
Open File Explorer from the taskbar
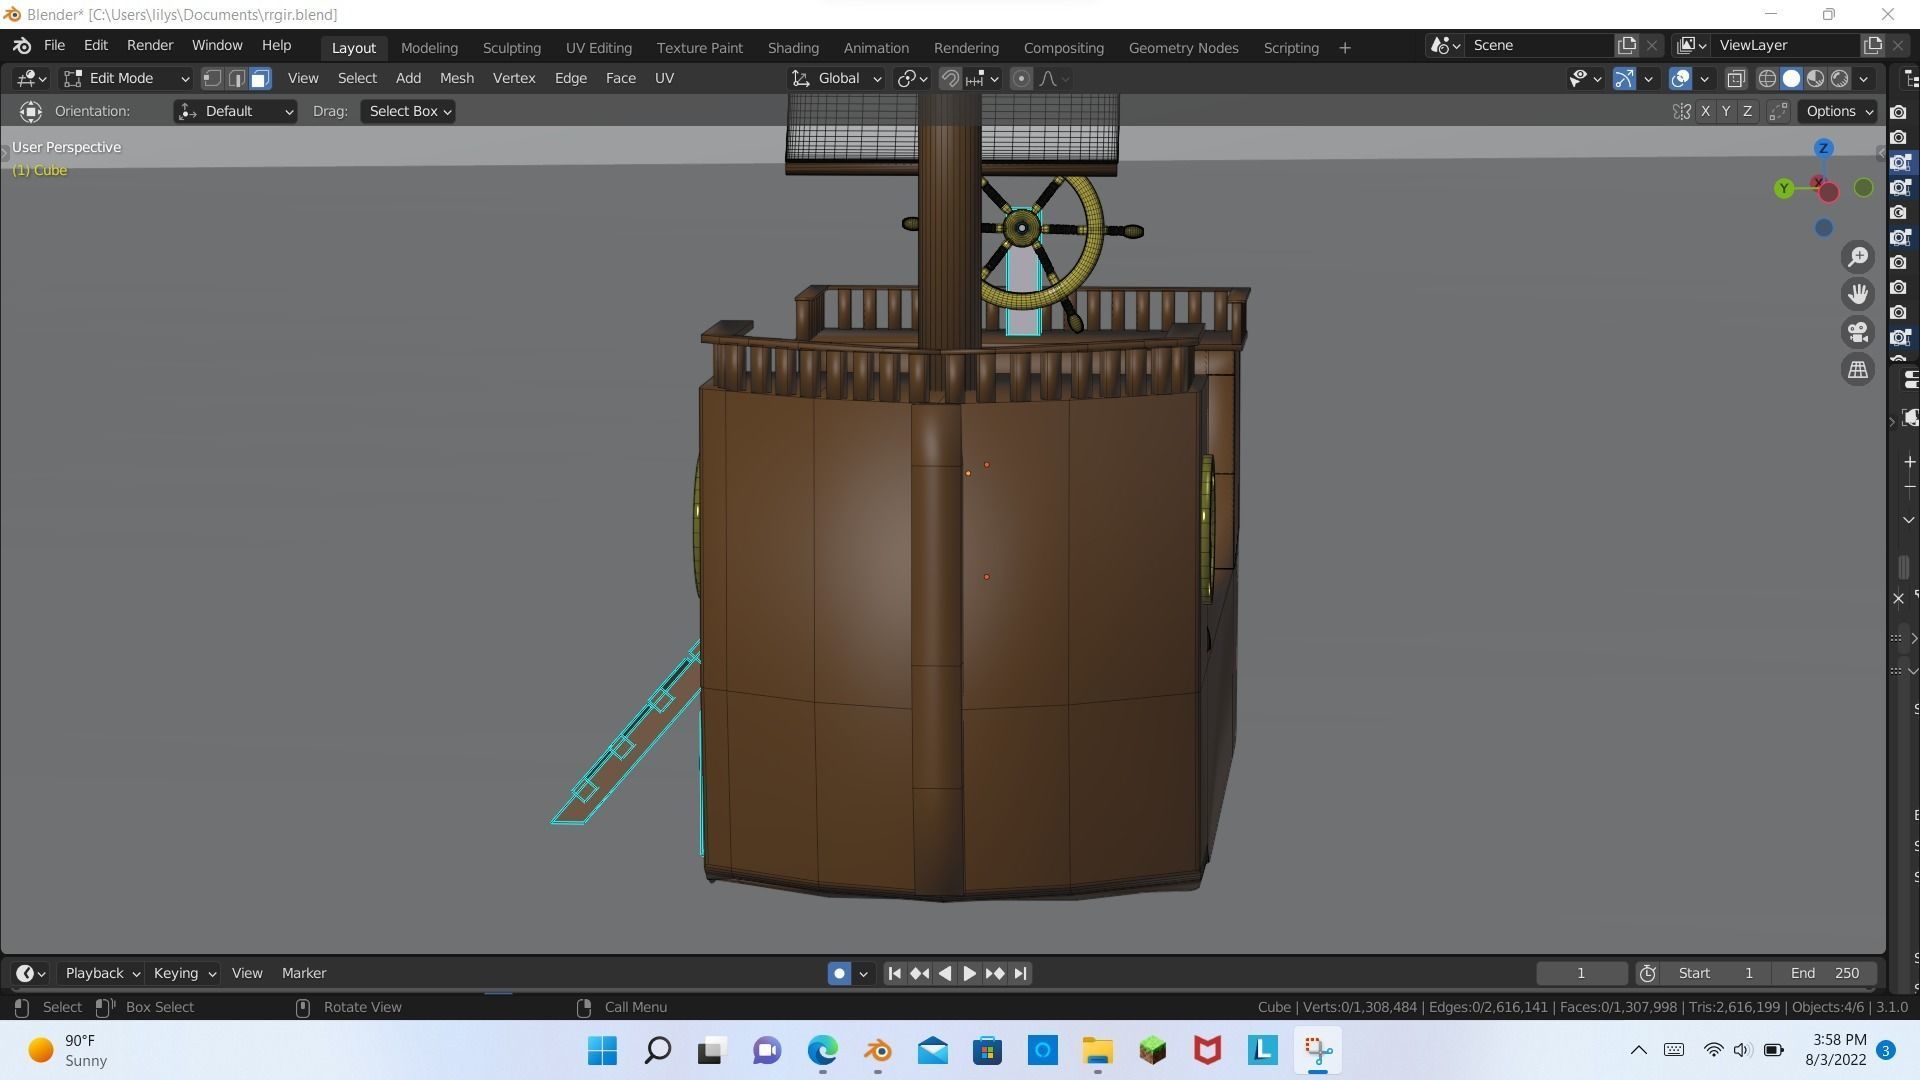click(1097, 1050)
